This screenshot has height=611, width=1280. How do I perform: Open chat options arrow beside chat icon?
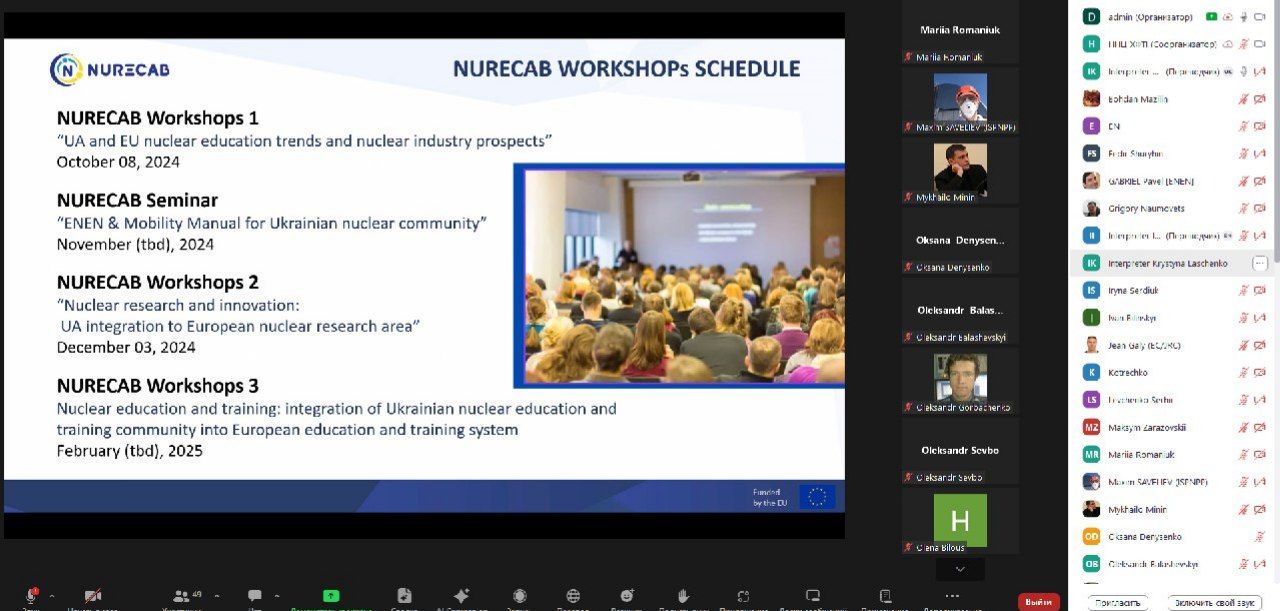click(x=278, y=595)
